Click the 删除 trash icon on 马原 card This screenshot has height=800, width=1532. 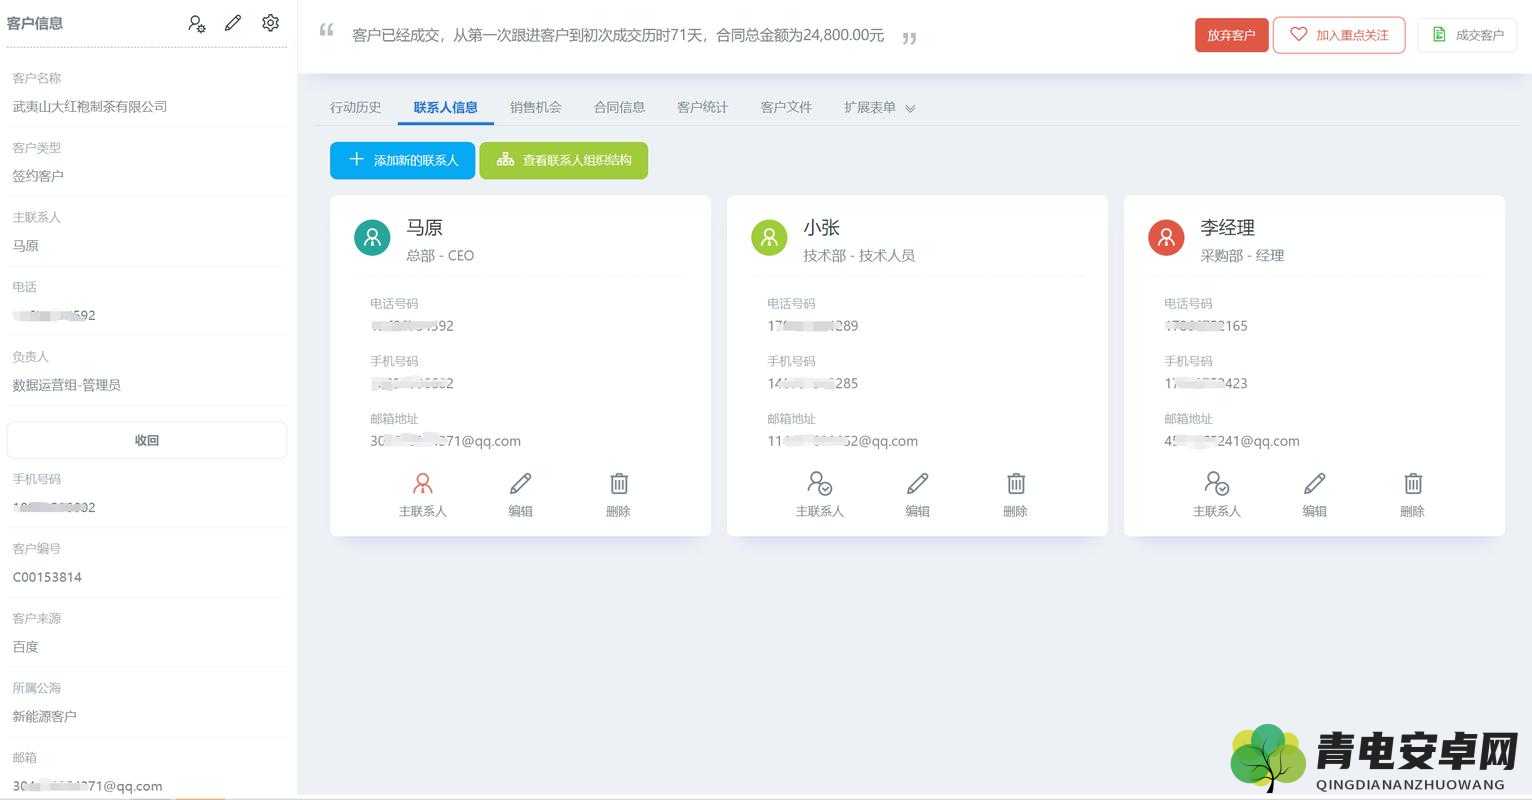coord(619,484)
